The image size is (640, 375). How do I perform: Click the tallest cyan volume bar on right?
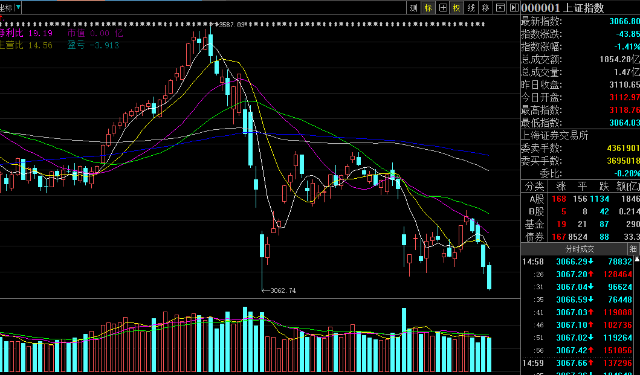pos(404,339)
